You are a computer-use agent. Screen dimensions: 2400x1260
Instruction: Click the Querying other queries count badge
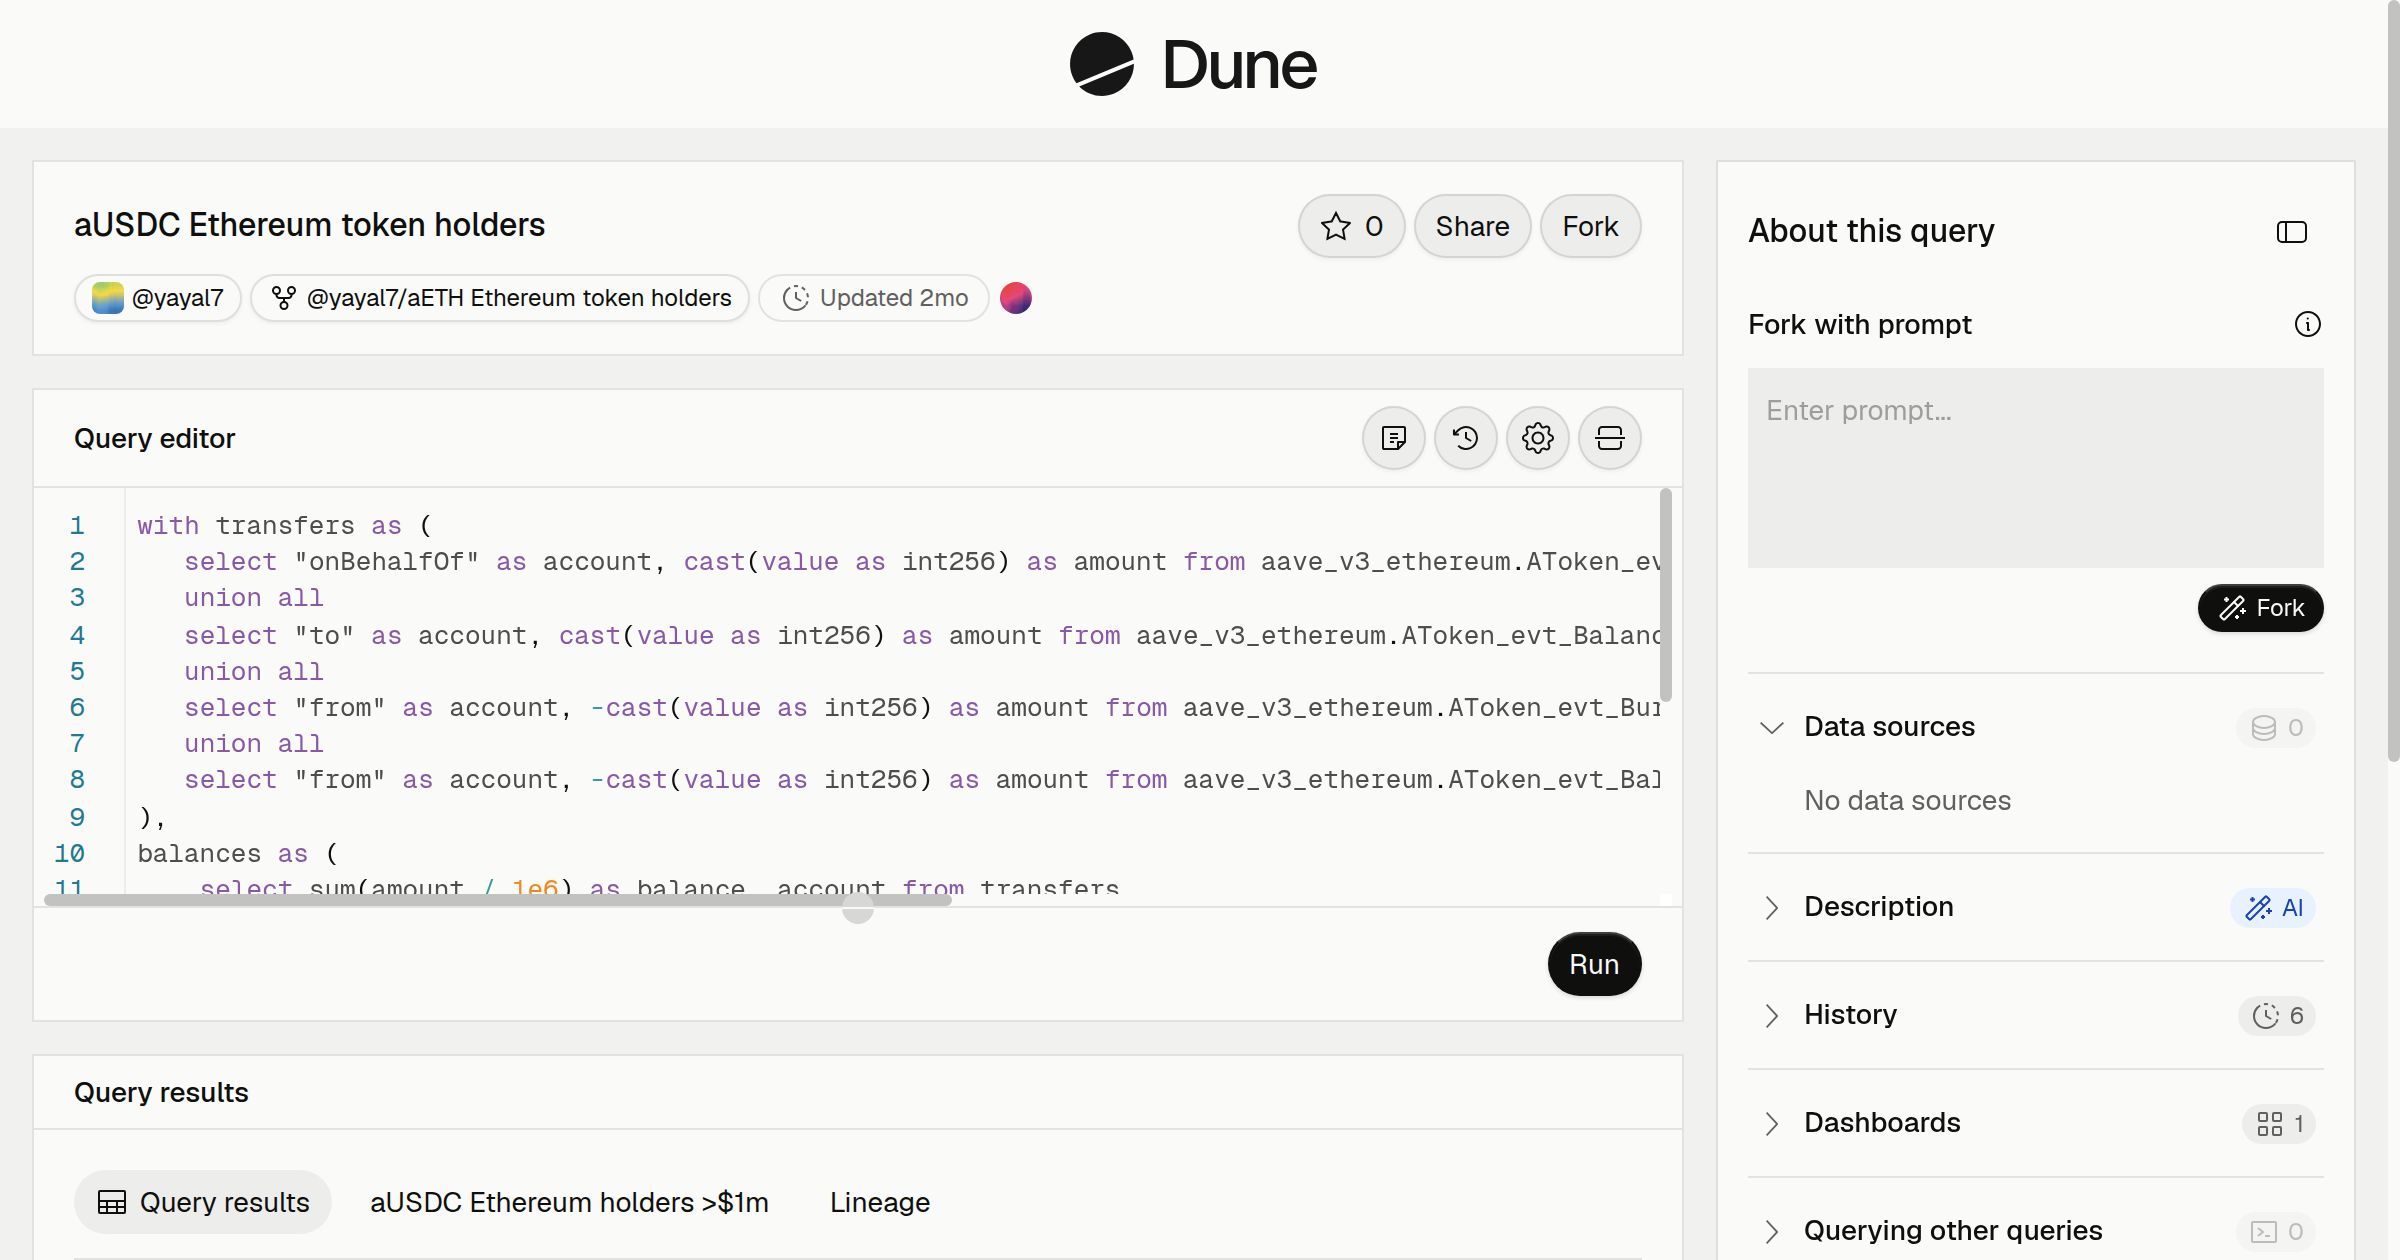[x=2276, y=1231]
